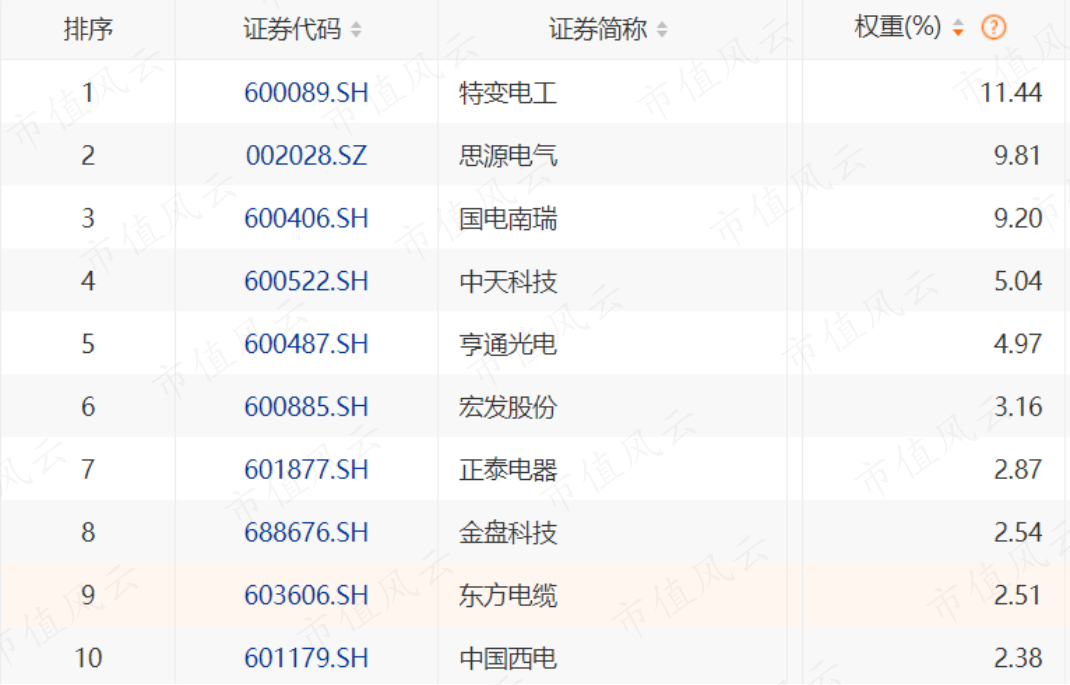1070x685 pixels.
Task: Click the weight value 9.20
Action: coord(1017,218)
